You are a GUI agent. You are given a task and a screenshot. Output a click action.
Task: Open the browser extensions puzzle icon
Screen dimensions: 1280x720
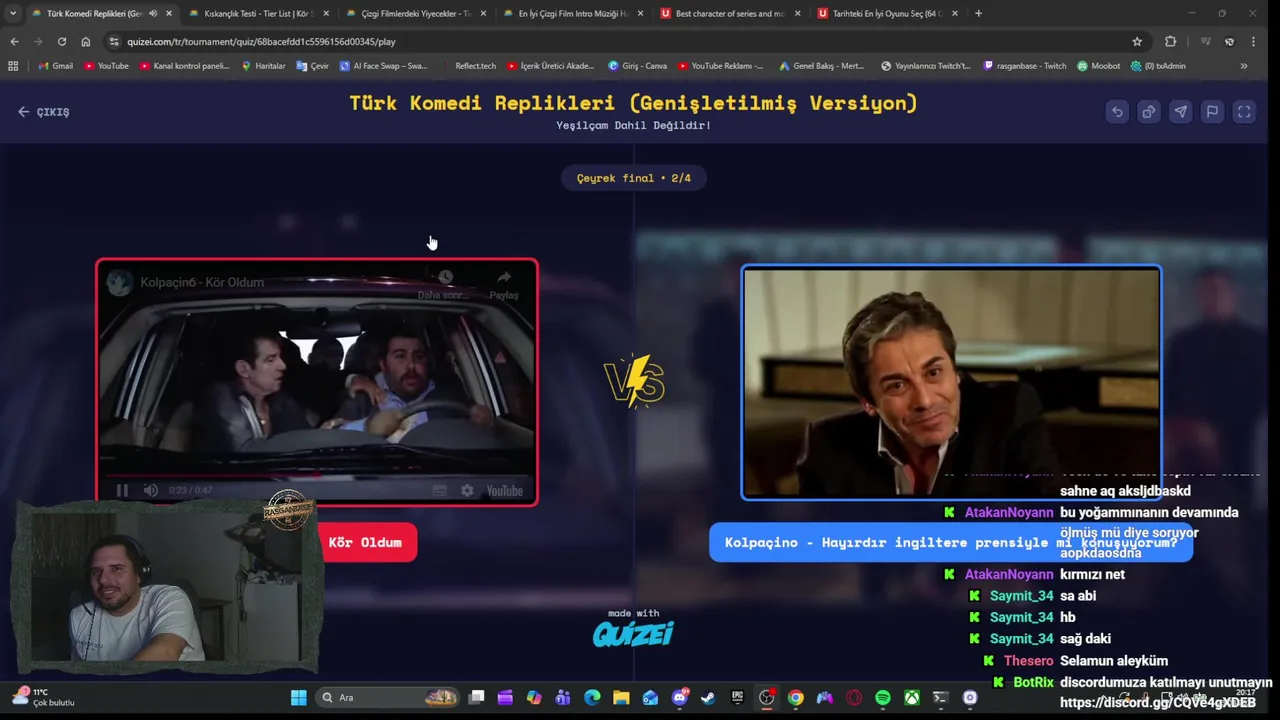(x=1170, y=41)
